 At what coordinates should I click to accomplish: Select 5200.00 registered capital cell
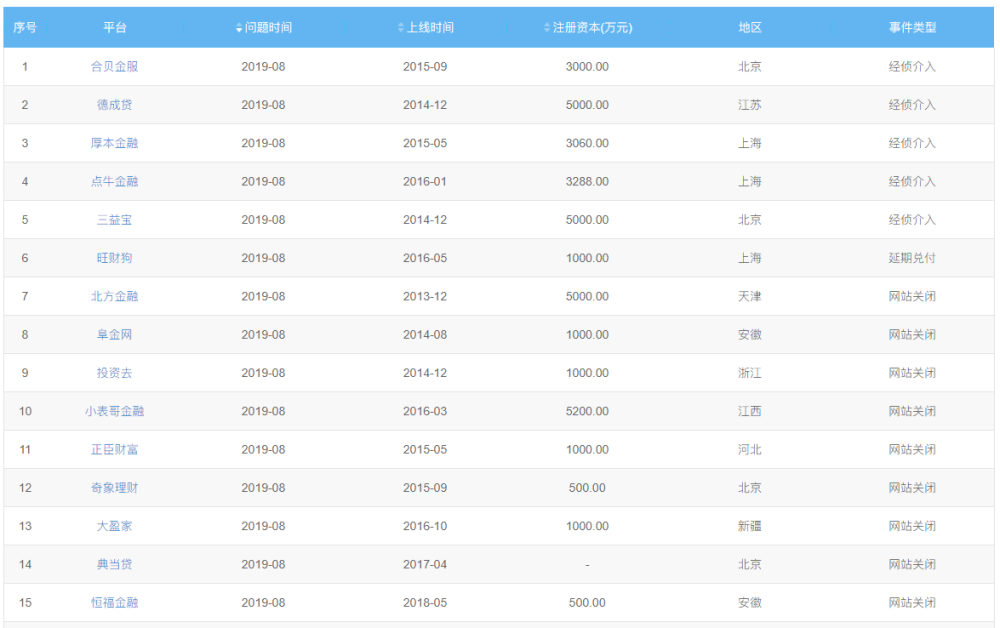[587, 411]
